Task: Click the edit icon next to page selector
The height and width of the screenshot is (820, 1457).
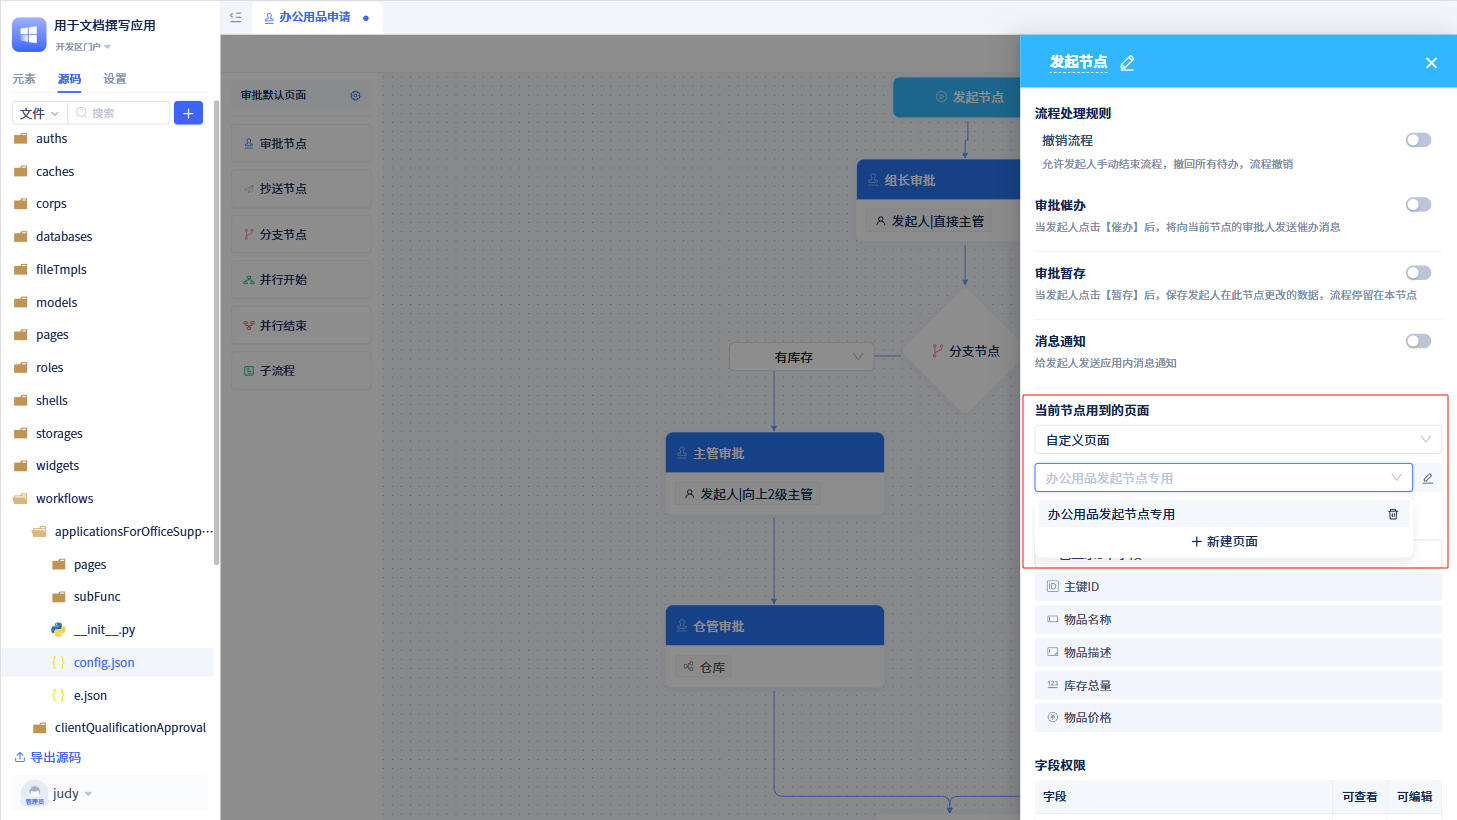Action: [1428, 478]
